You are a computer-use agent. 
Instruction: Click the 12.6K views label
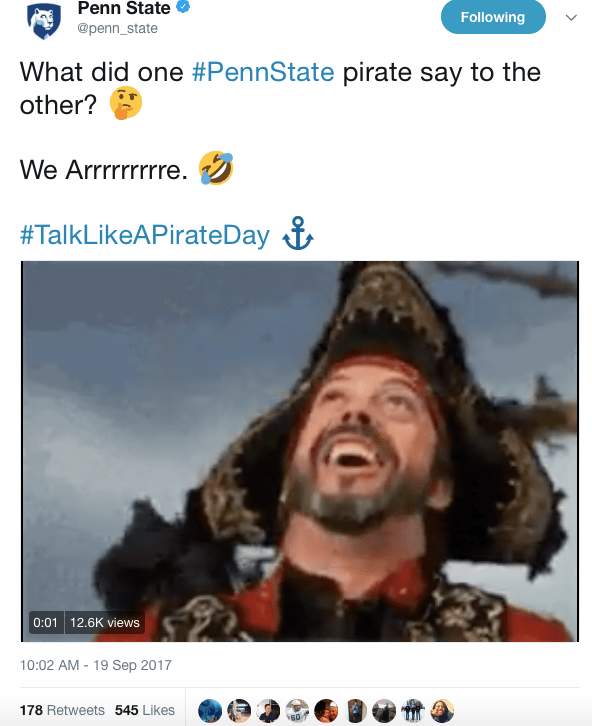pyautogui.click(x=105, y=622)
